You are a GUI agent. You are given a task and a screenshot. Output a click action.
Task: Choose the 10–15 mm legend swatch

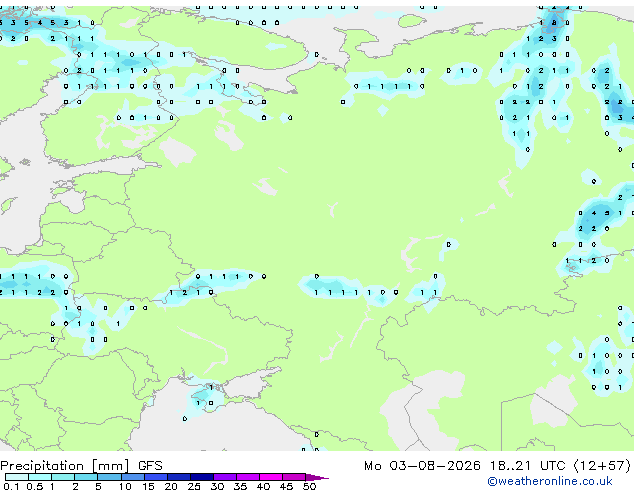(133, 477)
